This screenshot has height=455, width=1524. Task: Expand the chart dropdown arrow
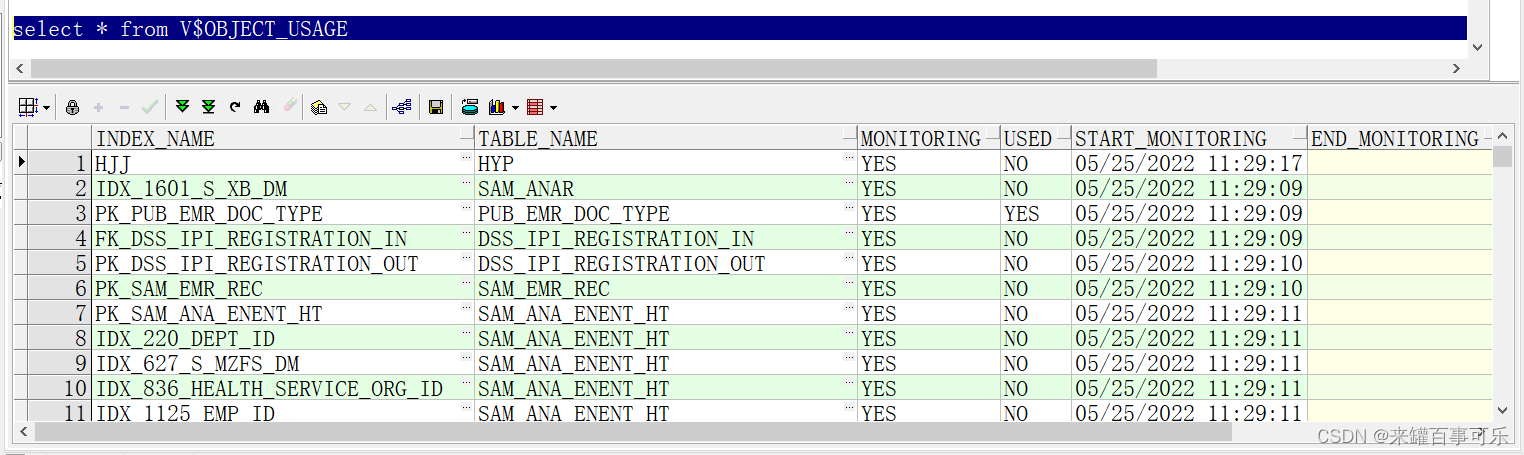(515, 108)
